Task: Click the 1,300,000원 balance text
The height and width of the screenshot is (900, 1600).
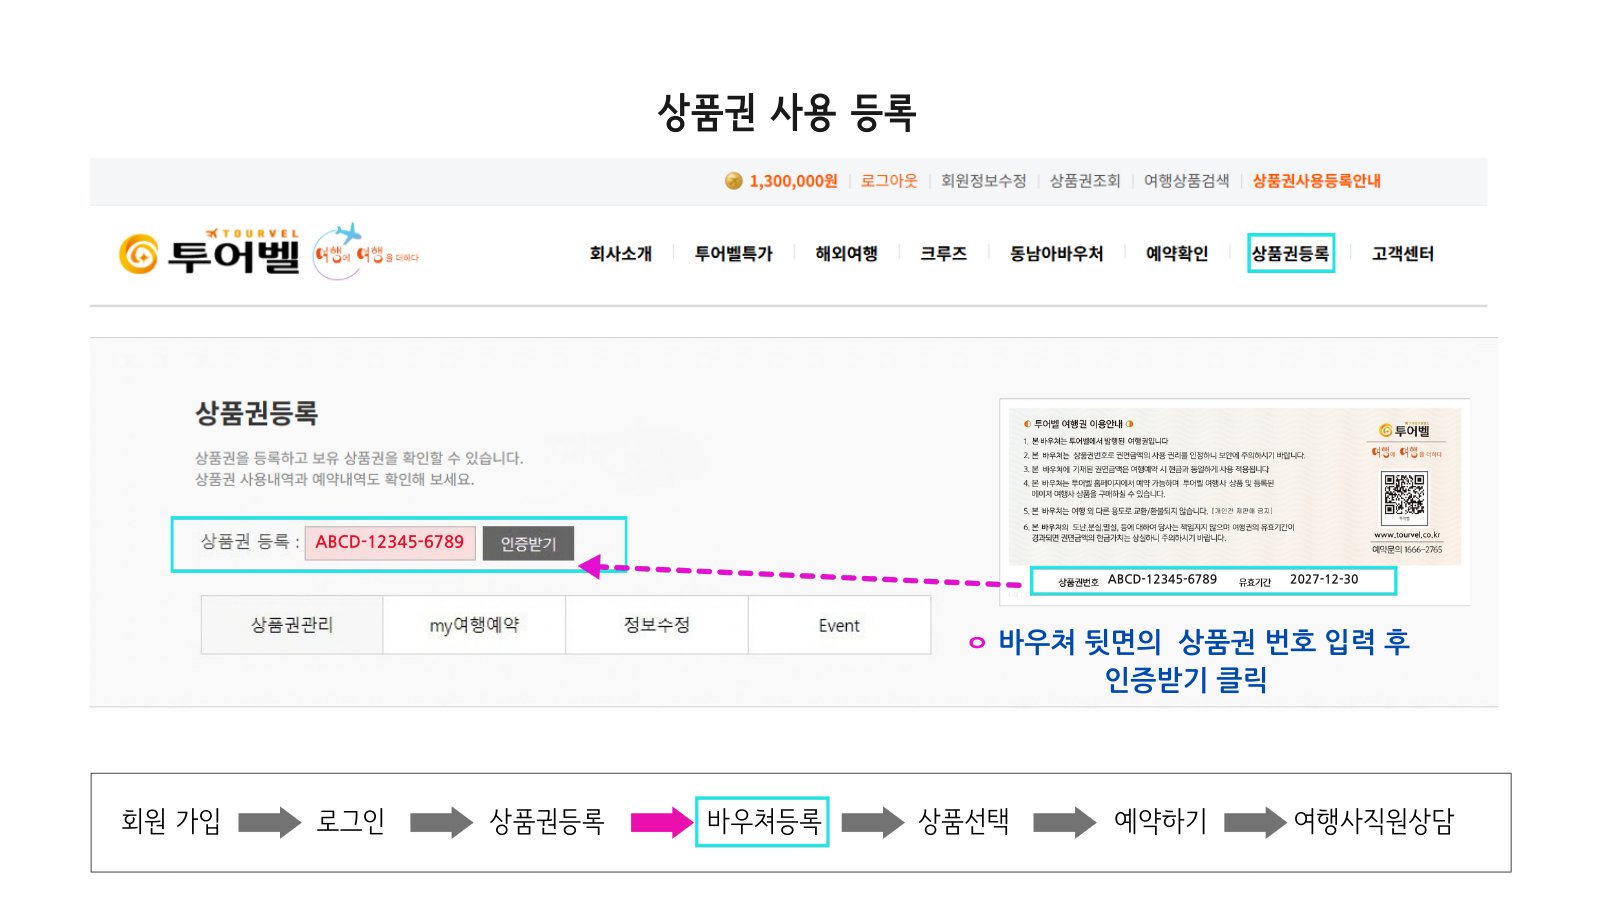Action: tap(794, 181)
